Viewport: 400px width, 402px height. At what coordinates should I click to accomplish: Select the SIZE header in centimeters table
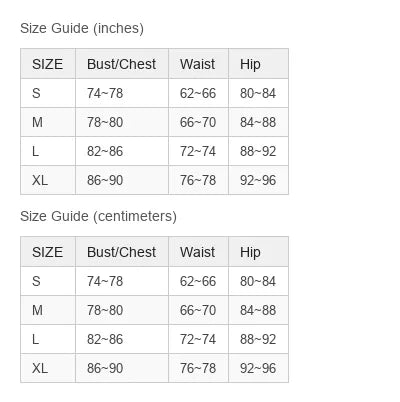[48, 252]
